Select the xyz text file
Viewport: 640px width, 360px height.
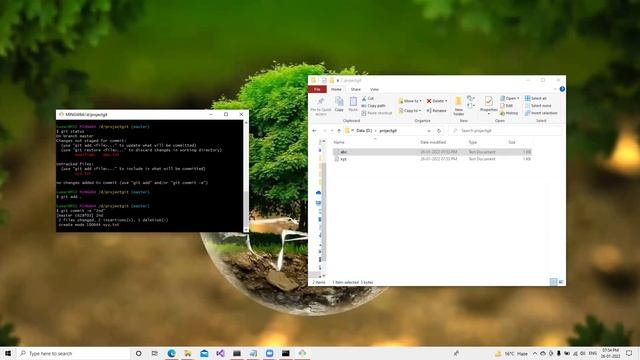coord(432,159)
